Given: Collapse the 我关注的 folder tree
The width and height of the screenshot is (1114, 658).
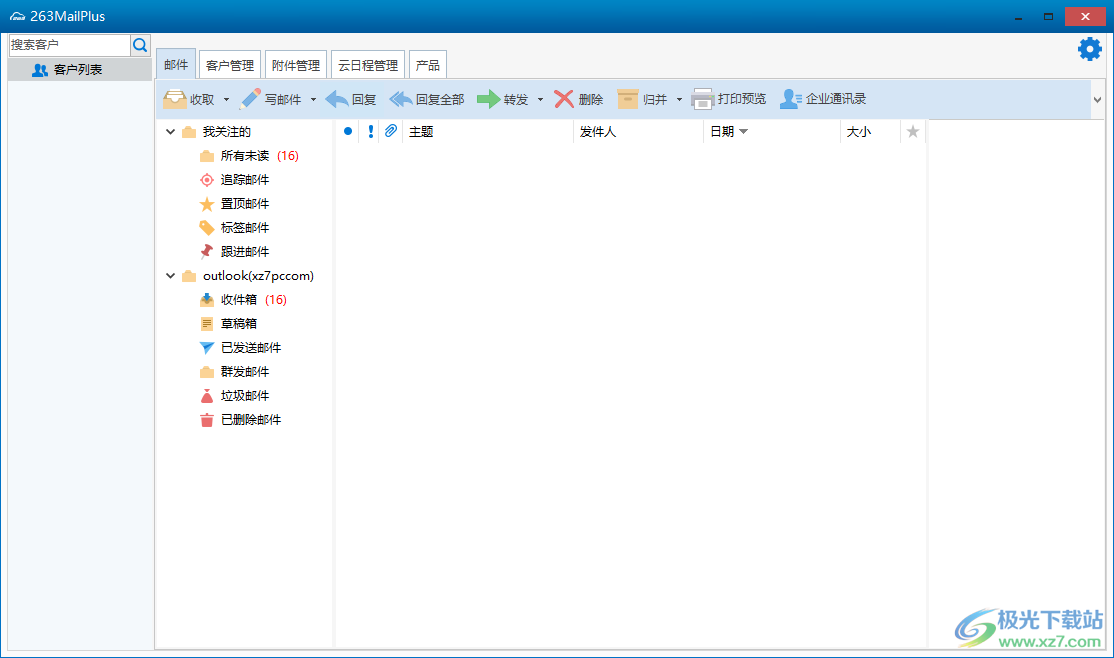Looking at the screenshot, I should coord(170,131).
